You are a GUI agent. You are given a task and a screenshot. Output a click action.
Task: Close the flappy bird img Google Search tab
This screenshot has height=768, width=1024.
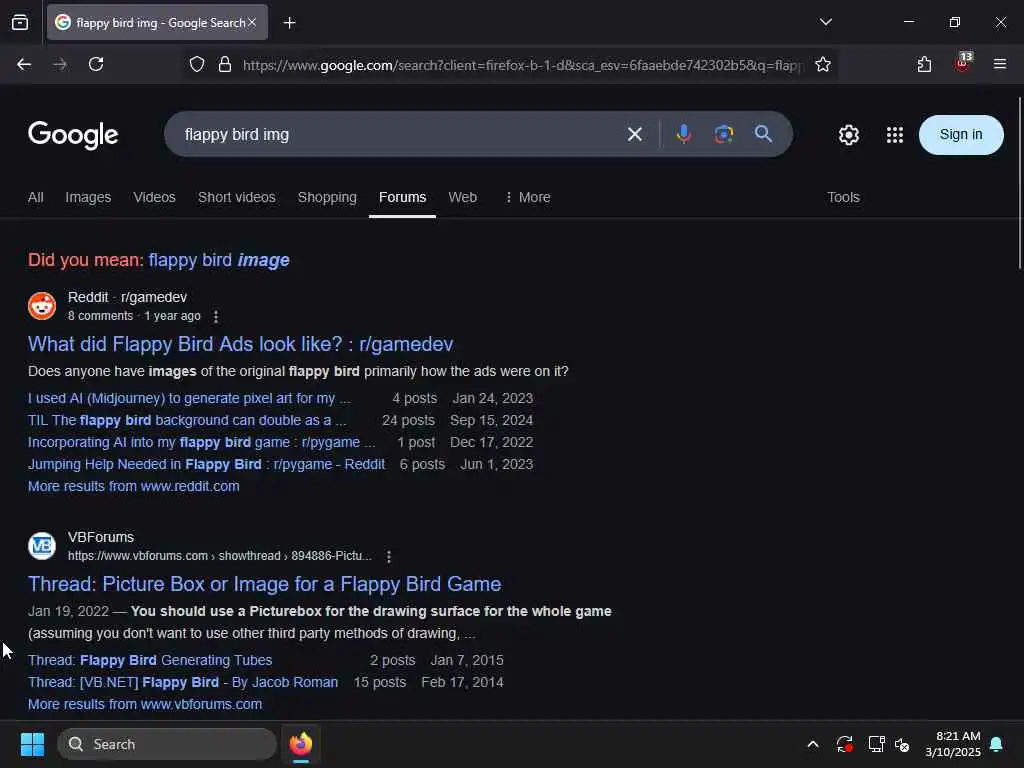[252, 22]
